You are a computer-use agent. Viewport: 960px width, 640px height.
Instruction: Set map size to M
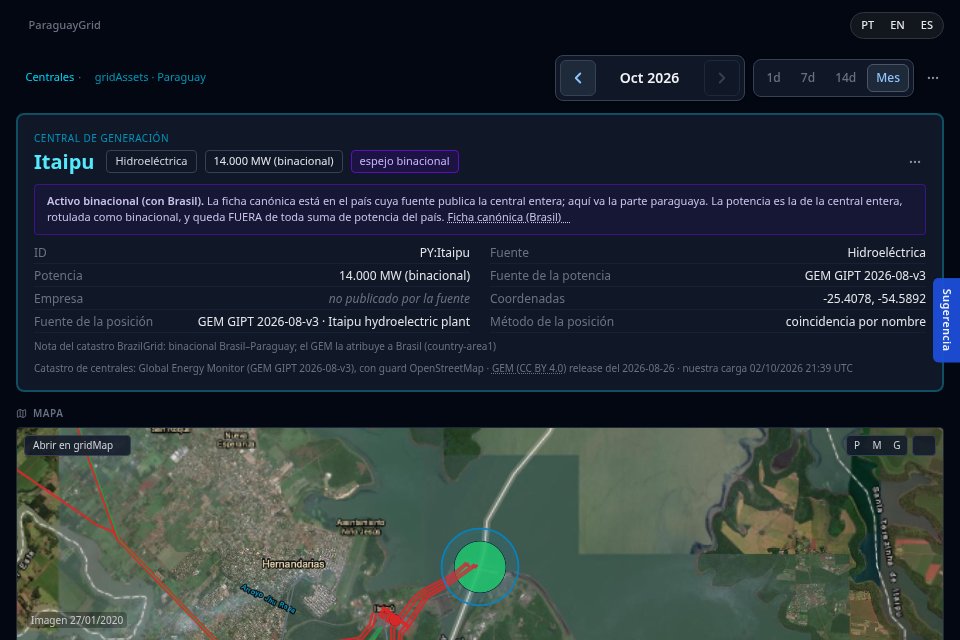pos(877,445)
